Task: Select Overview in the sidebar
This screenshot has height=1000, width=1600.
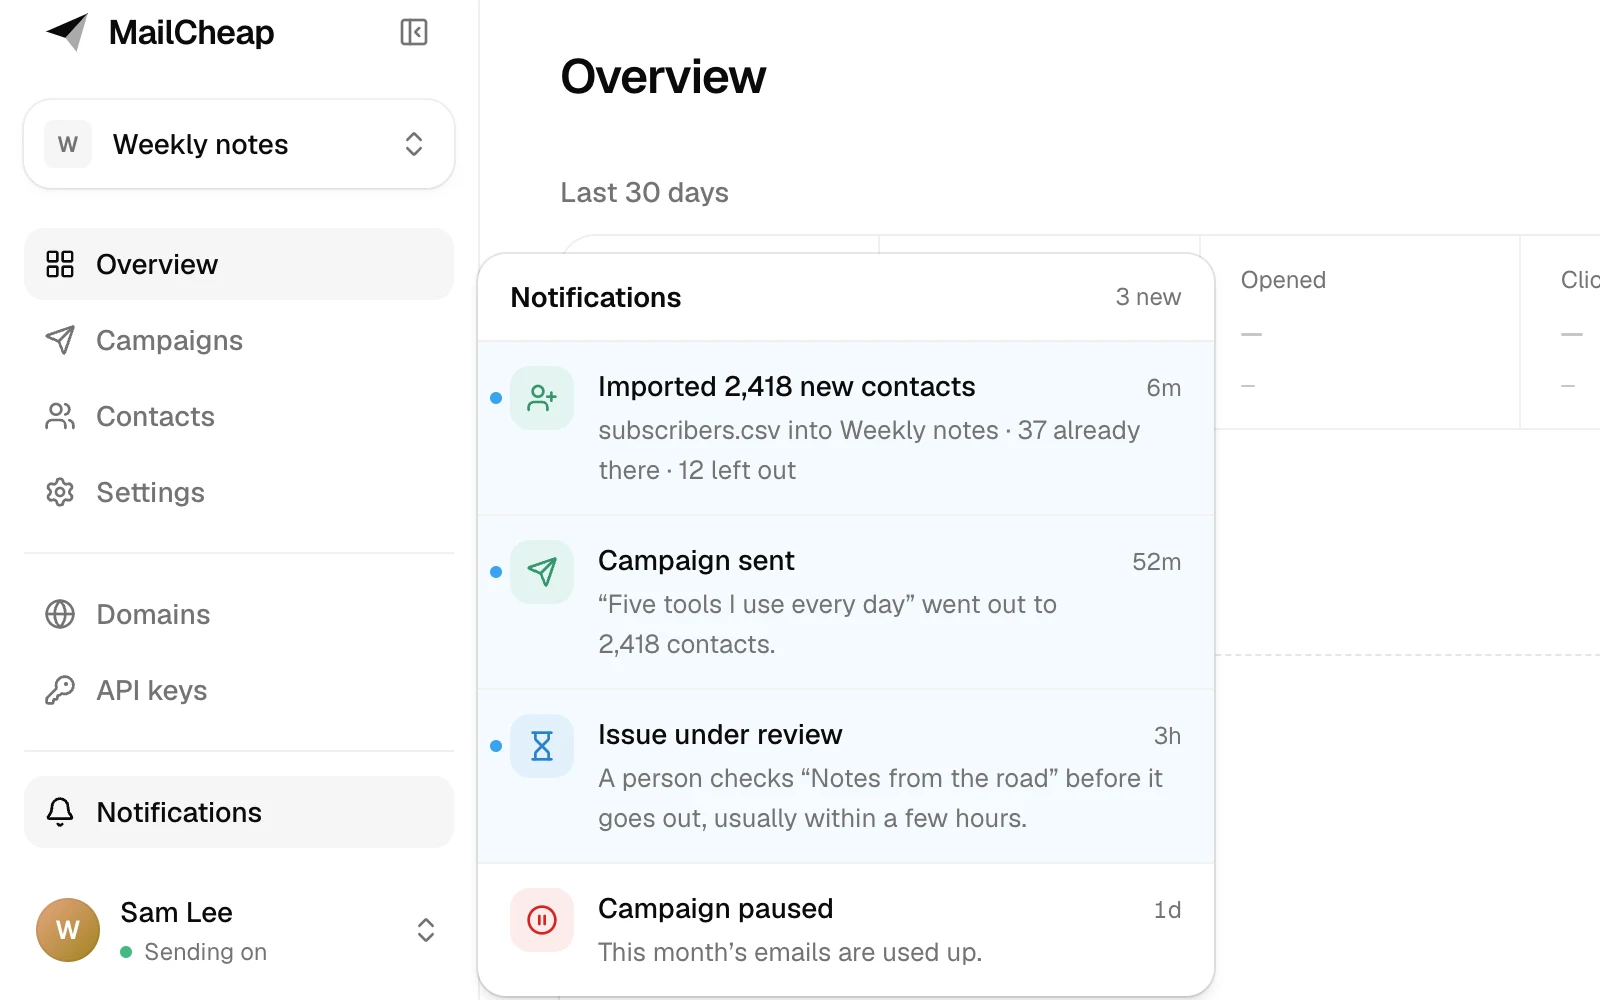Action: point(239,264)
